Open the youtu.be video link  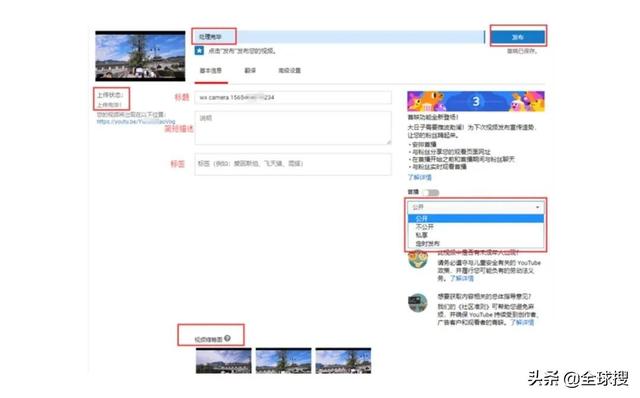click(136, 122)
